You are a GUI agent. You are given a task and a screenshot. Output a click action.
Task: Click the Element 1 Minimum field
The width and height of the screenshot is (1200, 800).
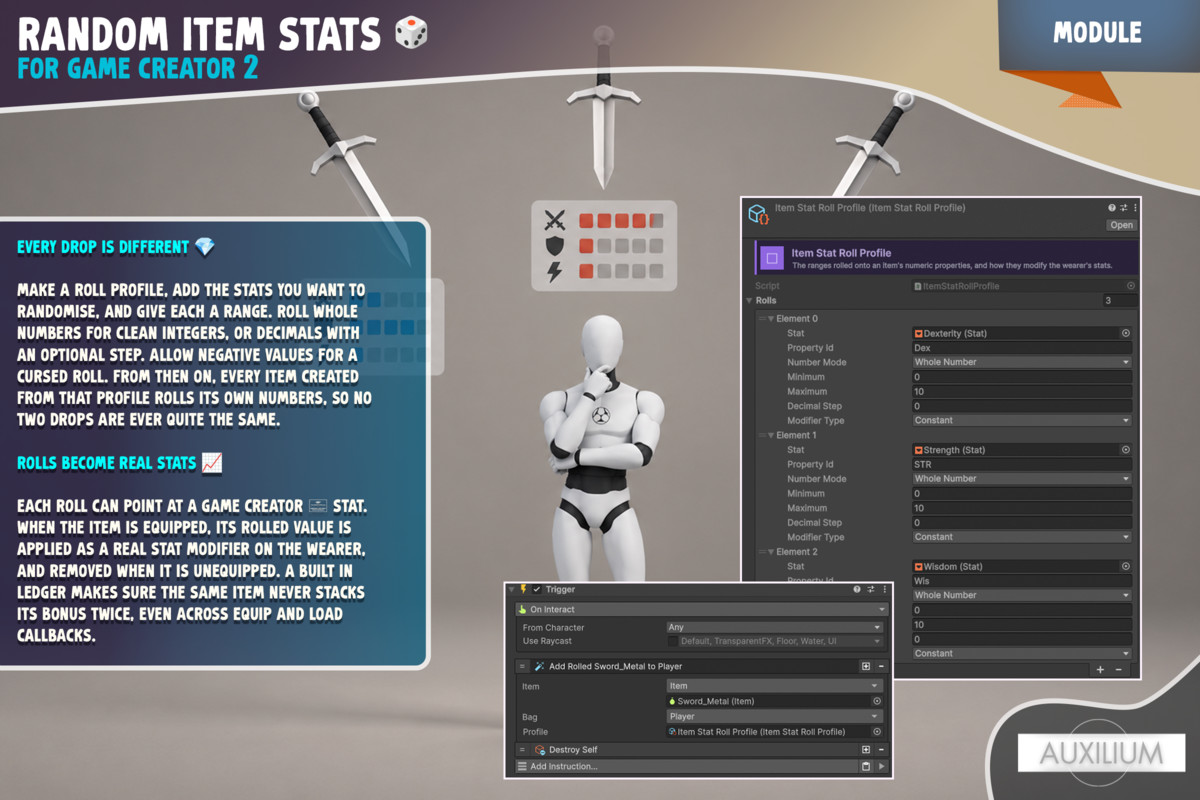[x=1022, y=494]
